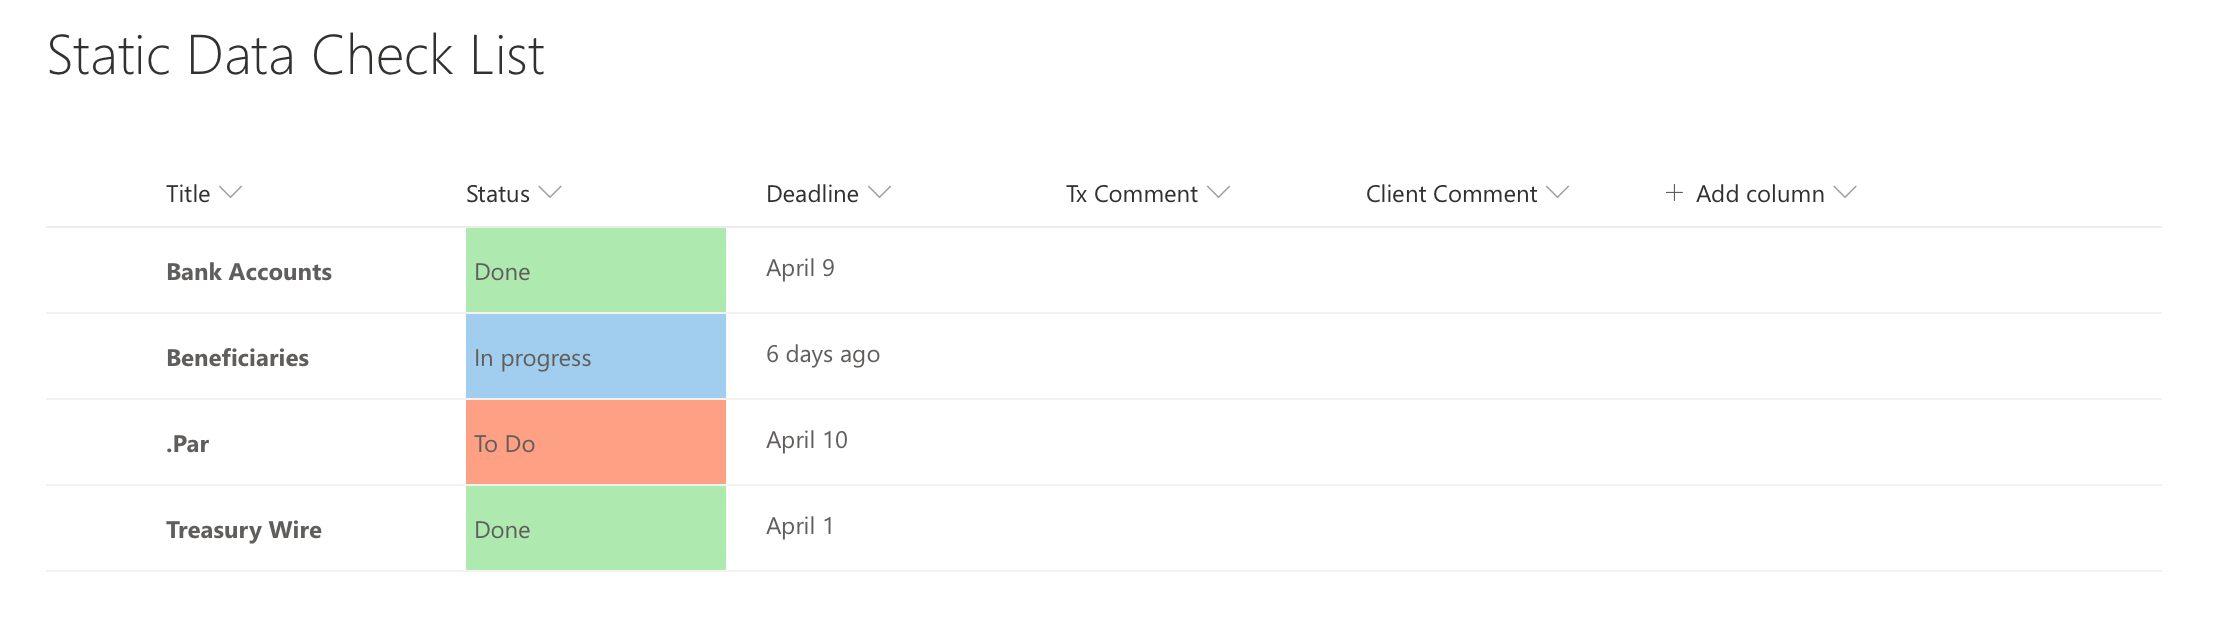
Task: Open the Tx Comment column chevron
Action: 1218,193
